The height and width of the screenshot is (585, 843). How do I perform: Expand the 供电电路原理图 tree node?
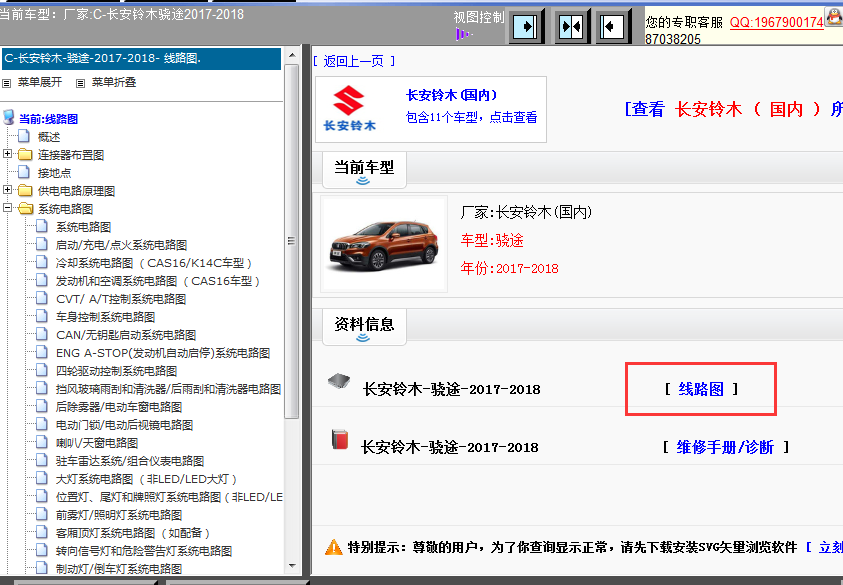7,190
